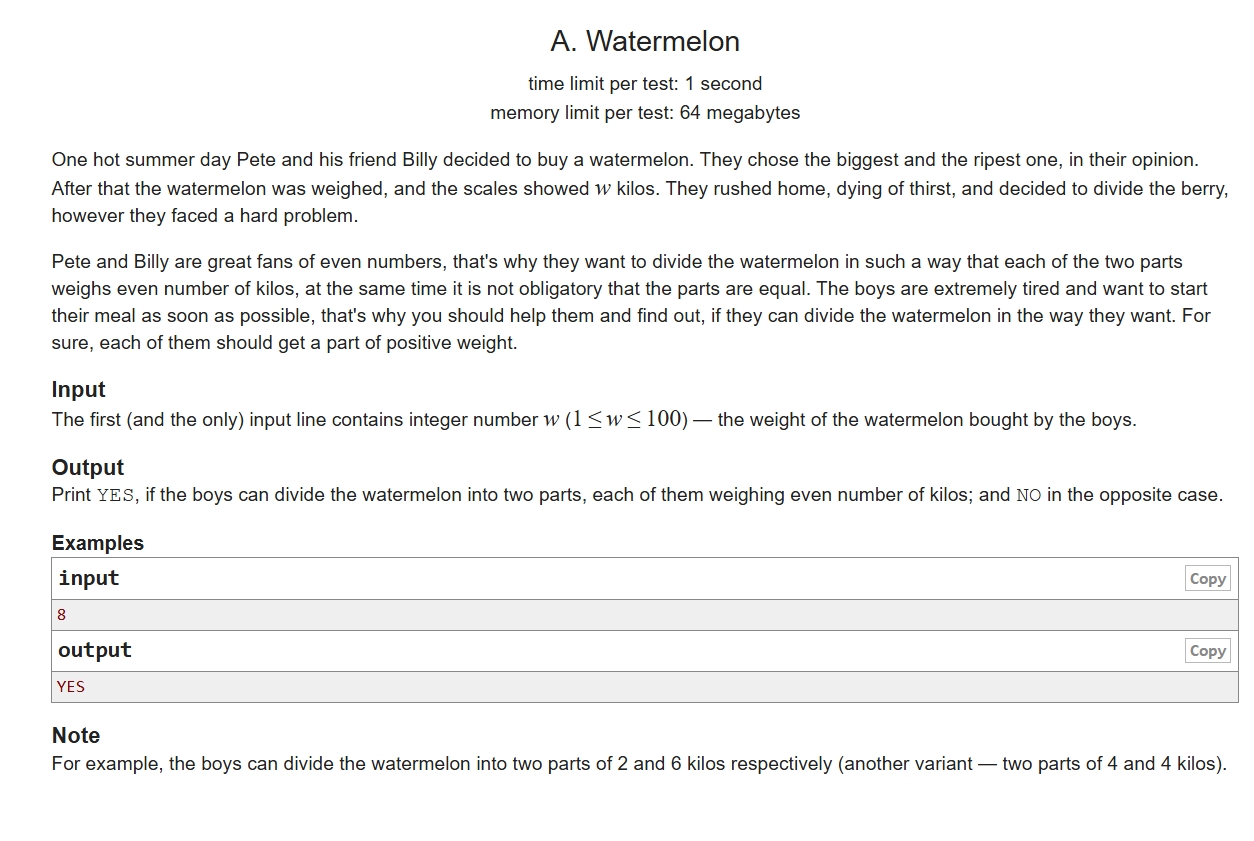Click the paragraph starting 'Pete and Billy are great fans'
Viewport: 1254px width, 841px height.
tap(630, 302)
